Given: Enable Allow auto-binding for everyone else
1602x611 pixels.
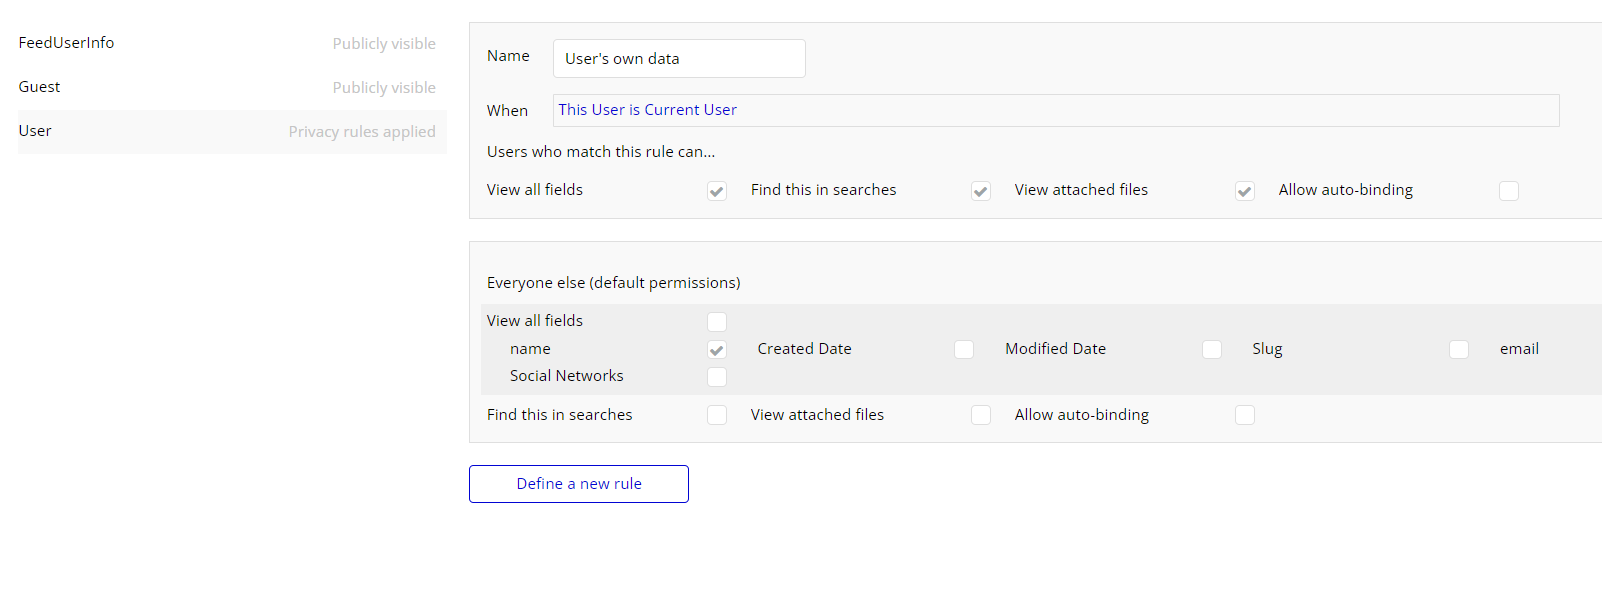Looking at the screenshot, I should (1245, 415).
